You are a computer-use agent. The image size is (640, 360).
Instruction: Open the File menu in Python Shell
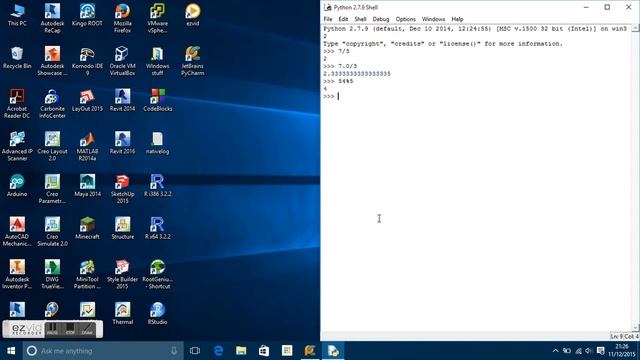328,19
